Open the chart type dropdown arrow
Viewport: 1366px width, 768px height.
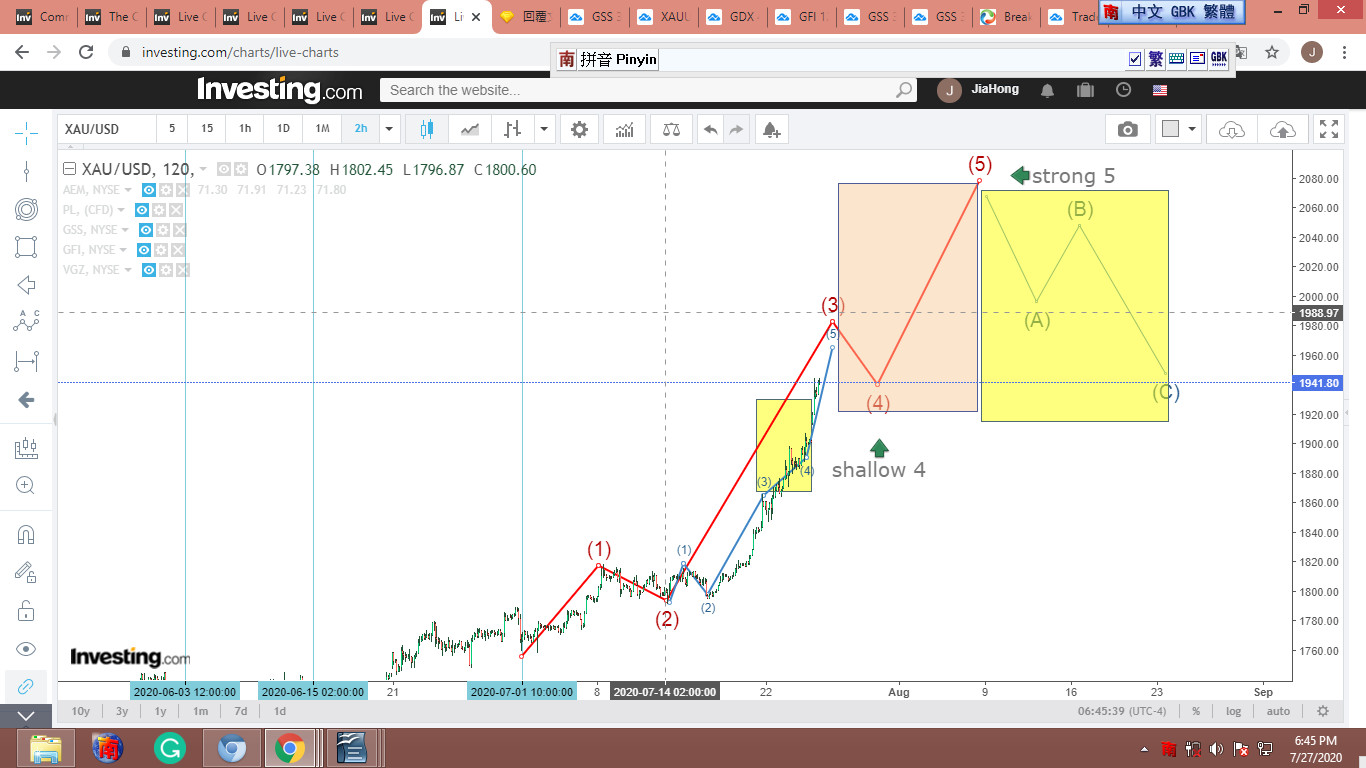544,129
